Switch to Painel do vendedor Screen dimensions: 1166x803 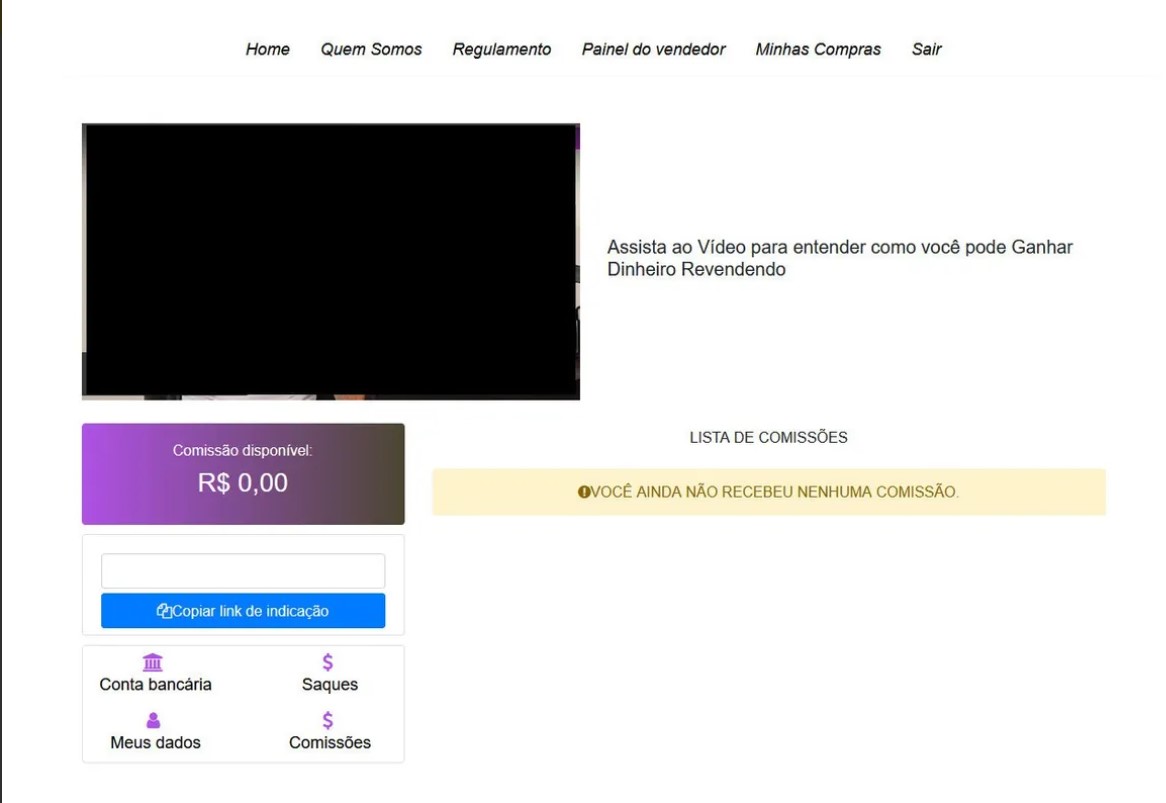click(x=652, y=48)
